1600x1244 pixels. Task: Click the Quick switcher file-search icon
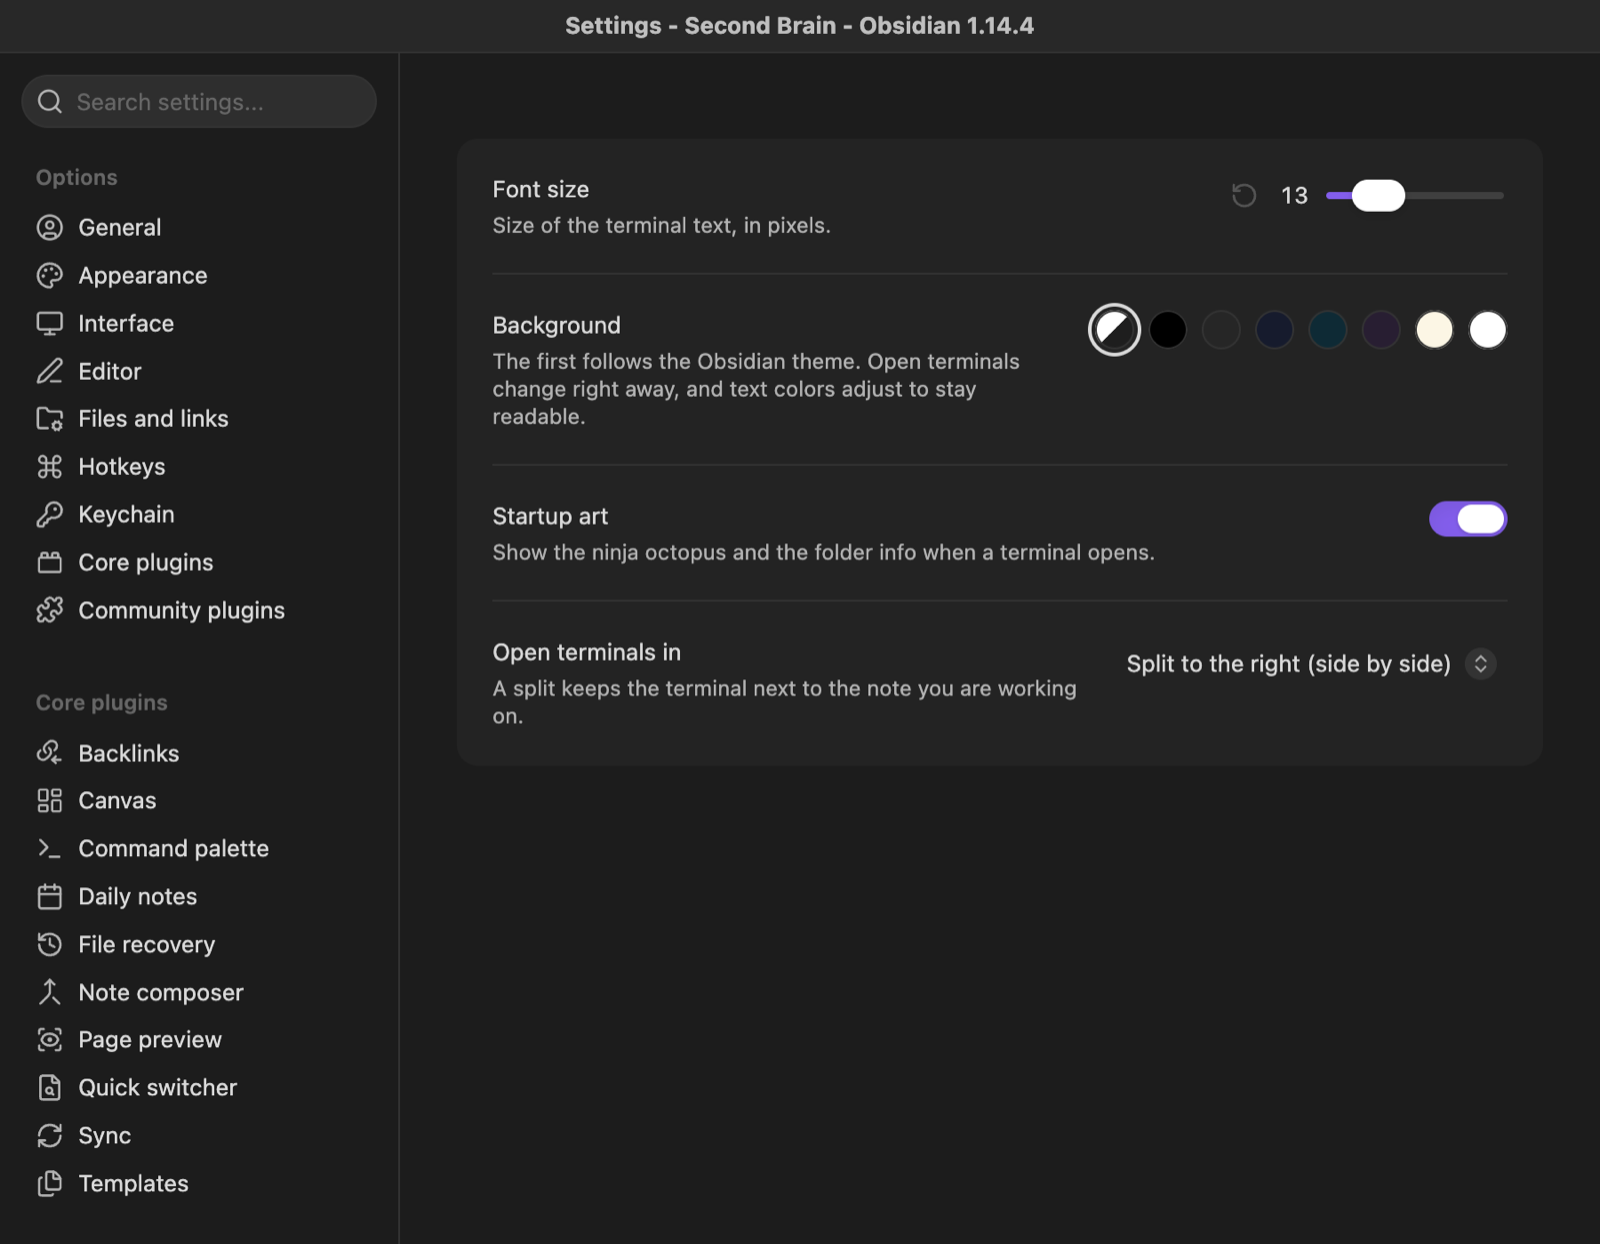pyautogui.click(x=49, y=1088)
